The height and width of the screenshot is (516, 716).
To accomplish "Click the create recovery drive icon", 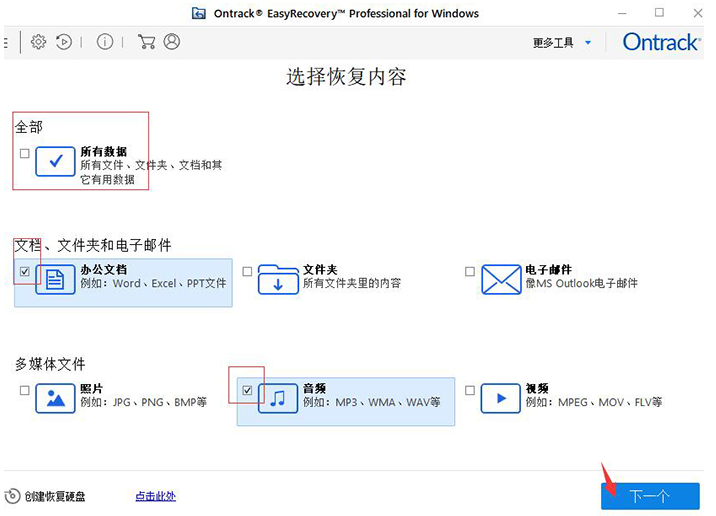I will [x=12, y=496].
